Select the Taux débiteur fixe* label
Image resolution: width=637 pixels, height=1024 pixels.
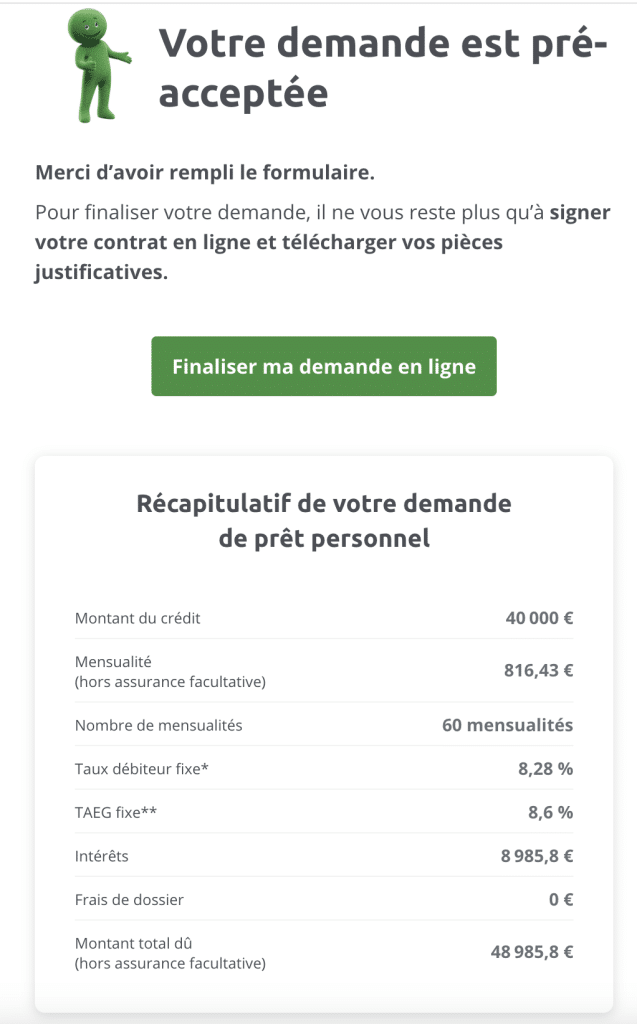[x=142, y=769]
